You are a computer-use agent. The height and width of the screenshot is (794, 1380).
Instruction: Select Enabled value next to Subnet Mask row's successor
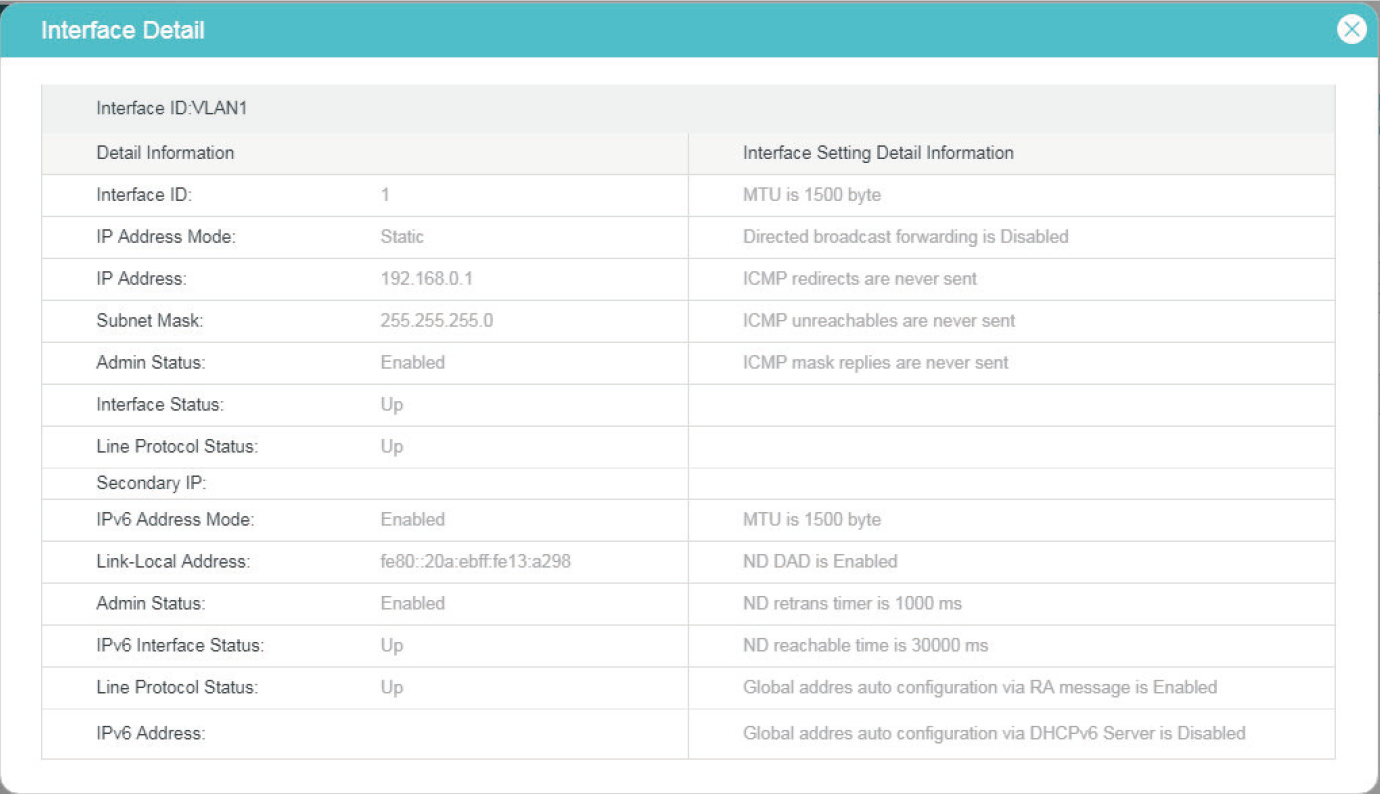click(x=412, y=363)
